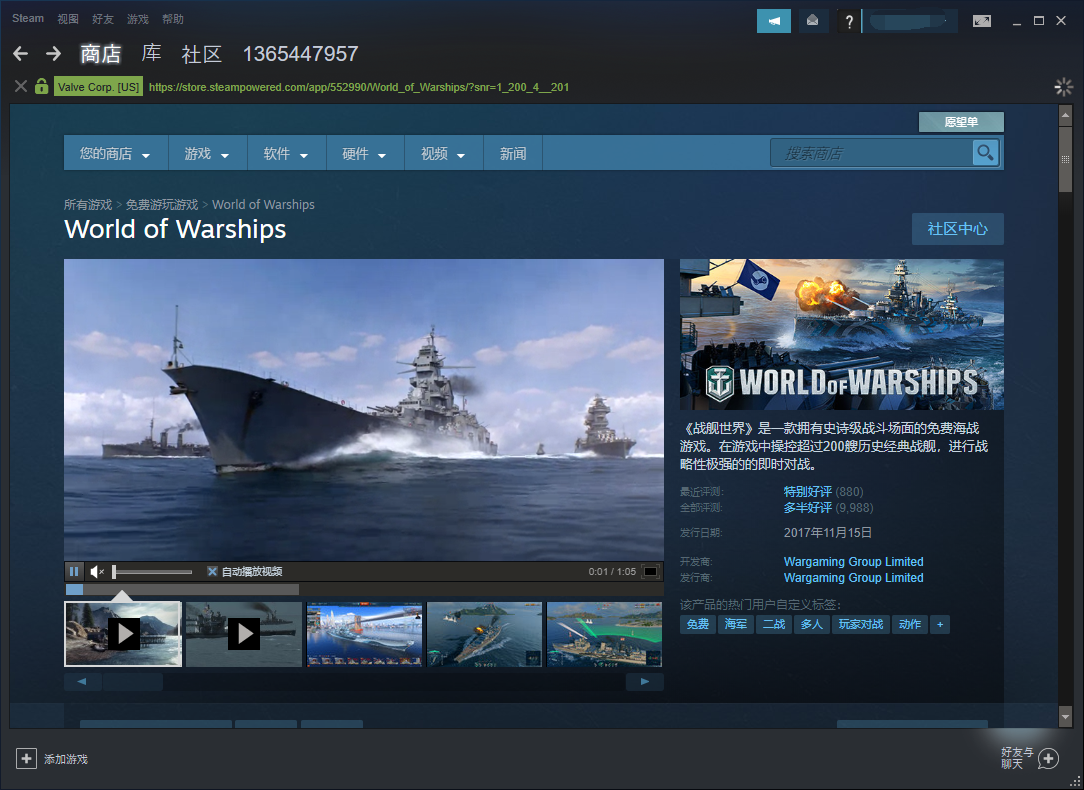
Task: Click the plus icon to add game
Action: 26,758
